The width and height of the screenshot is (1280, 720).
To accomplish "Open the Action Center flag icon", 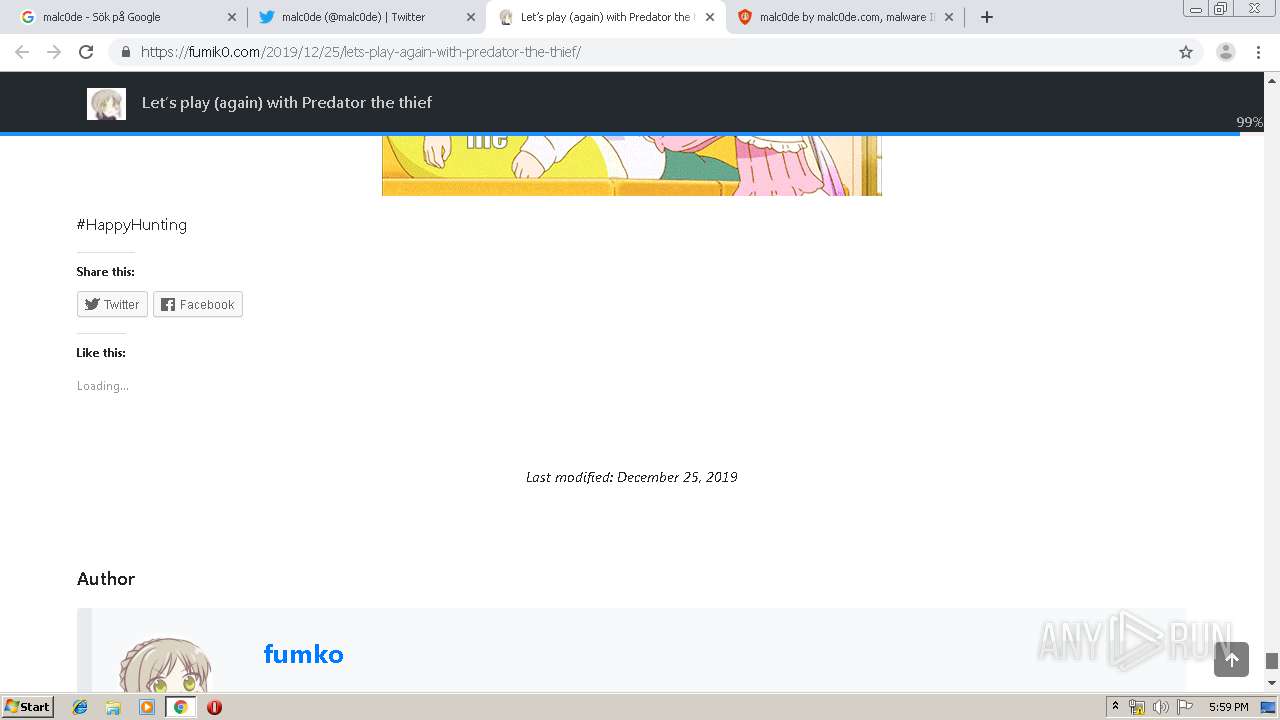I will [1185, 707].
